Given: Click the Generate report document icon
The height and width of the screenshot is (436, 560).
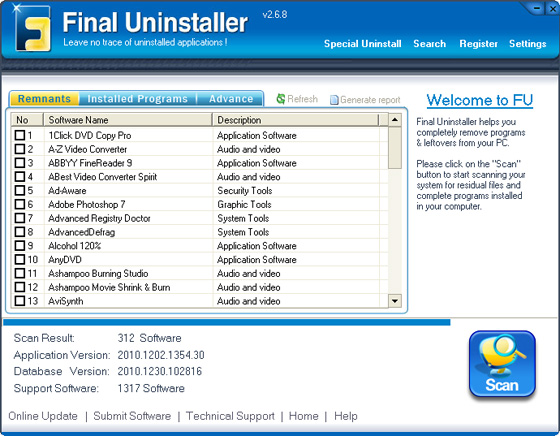Looking at the screenshot, I should [334, 100].
